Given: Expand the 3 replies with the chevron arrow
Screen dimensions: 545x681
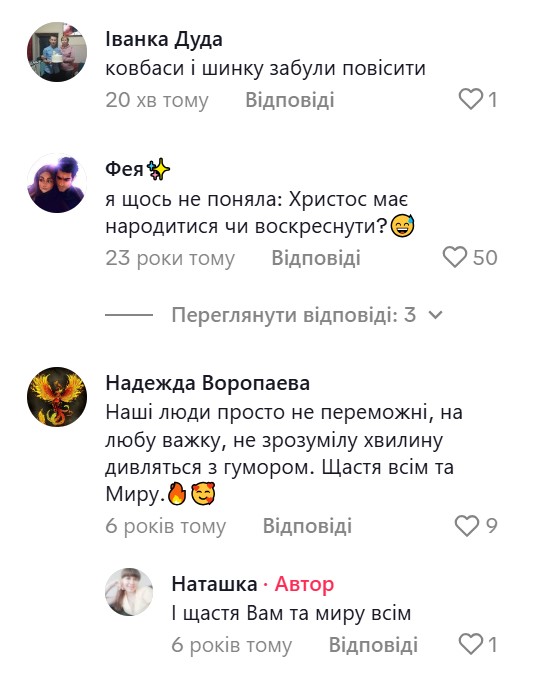Looking at the screenshot, I should click(x=435, y=315).
